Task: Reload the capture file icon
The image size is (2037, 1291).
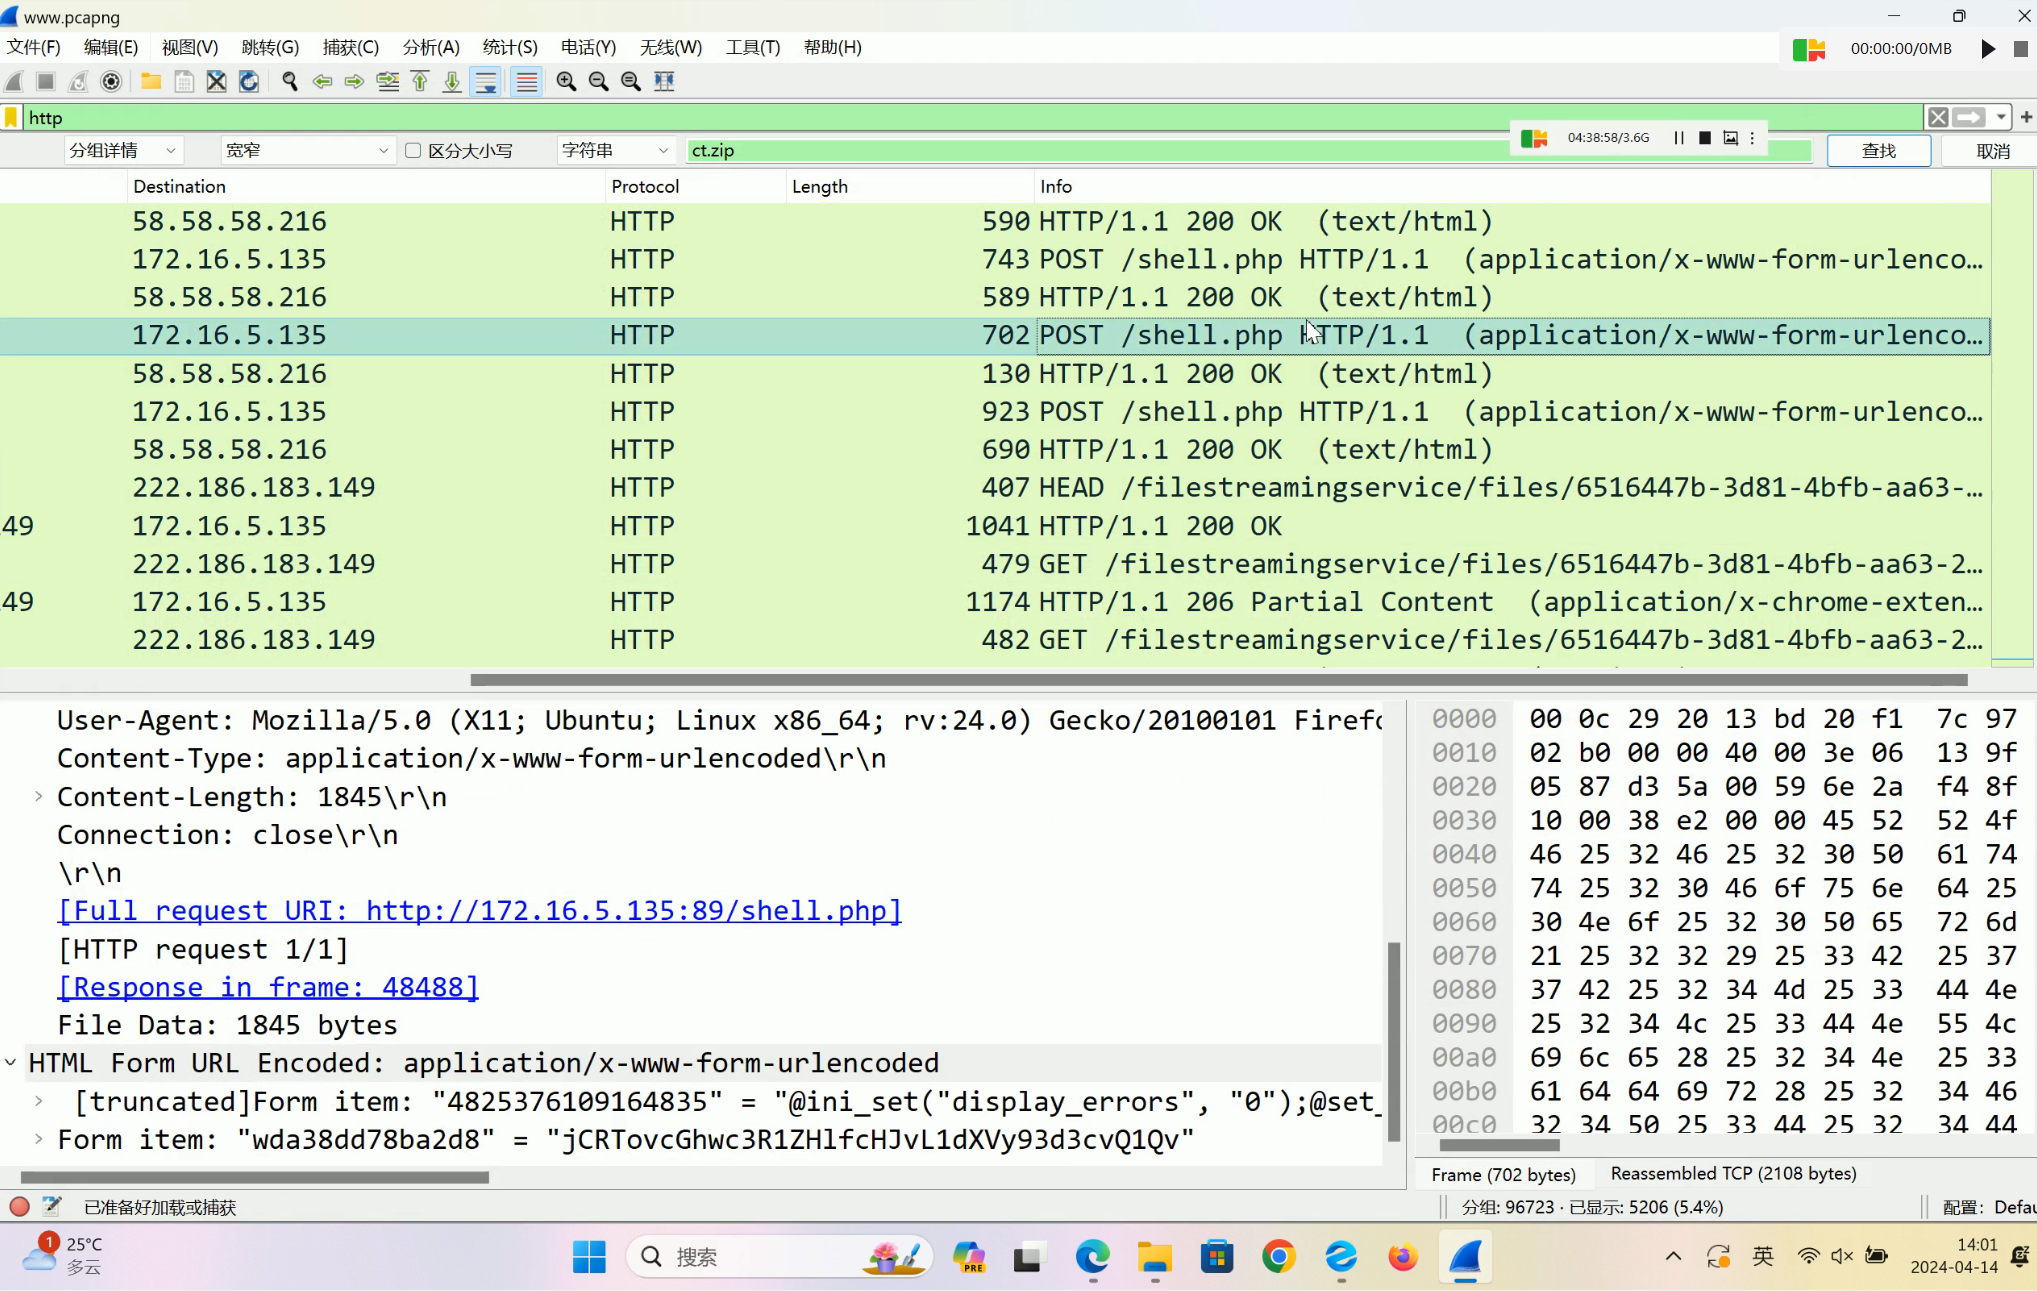Action: 249,82
